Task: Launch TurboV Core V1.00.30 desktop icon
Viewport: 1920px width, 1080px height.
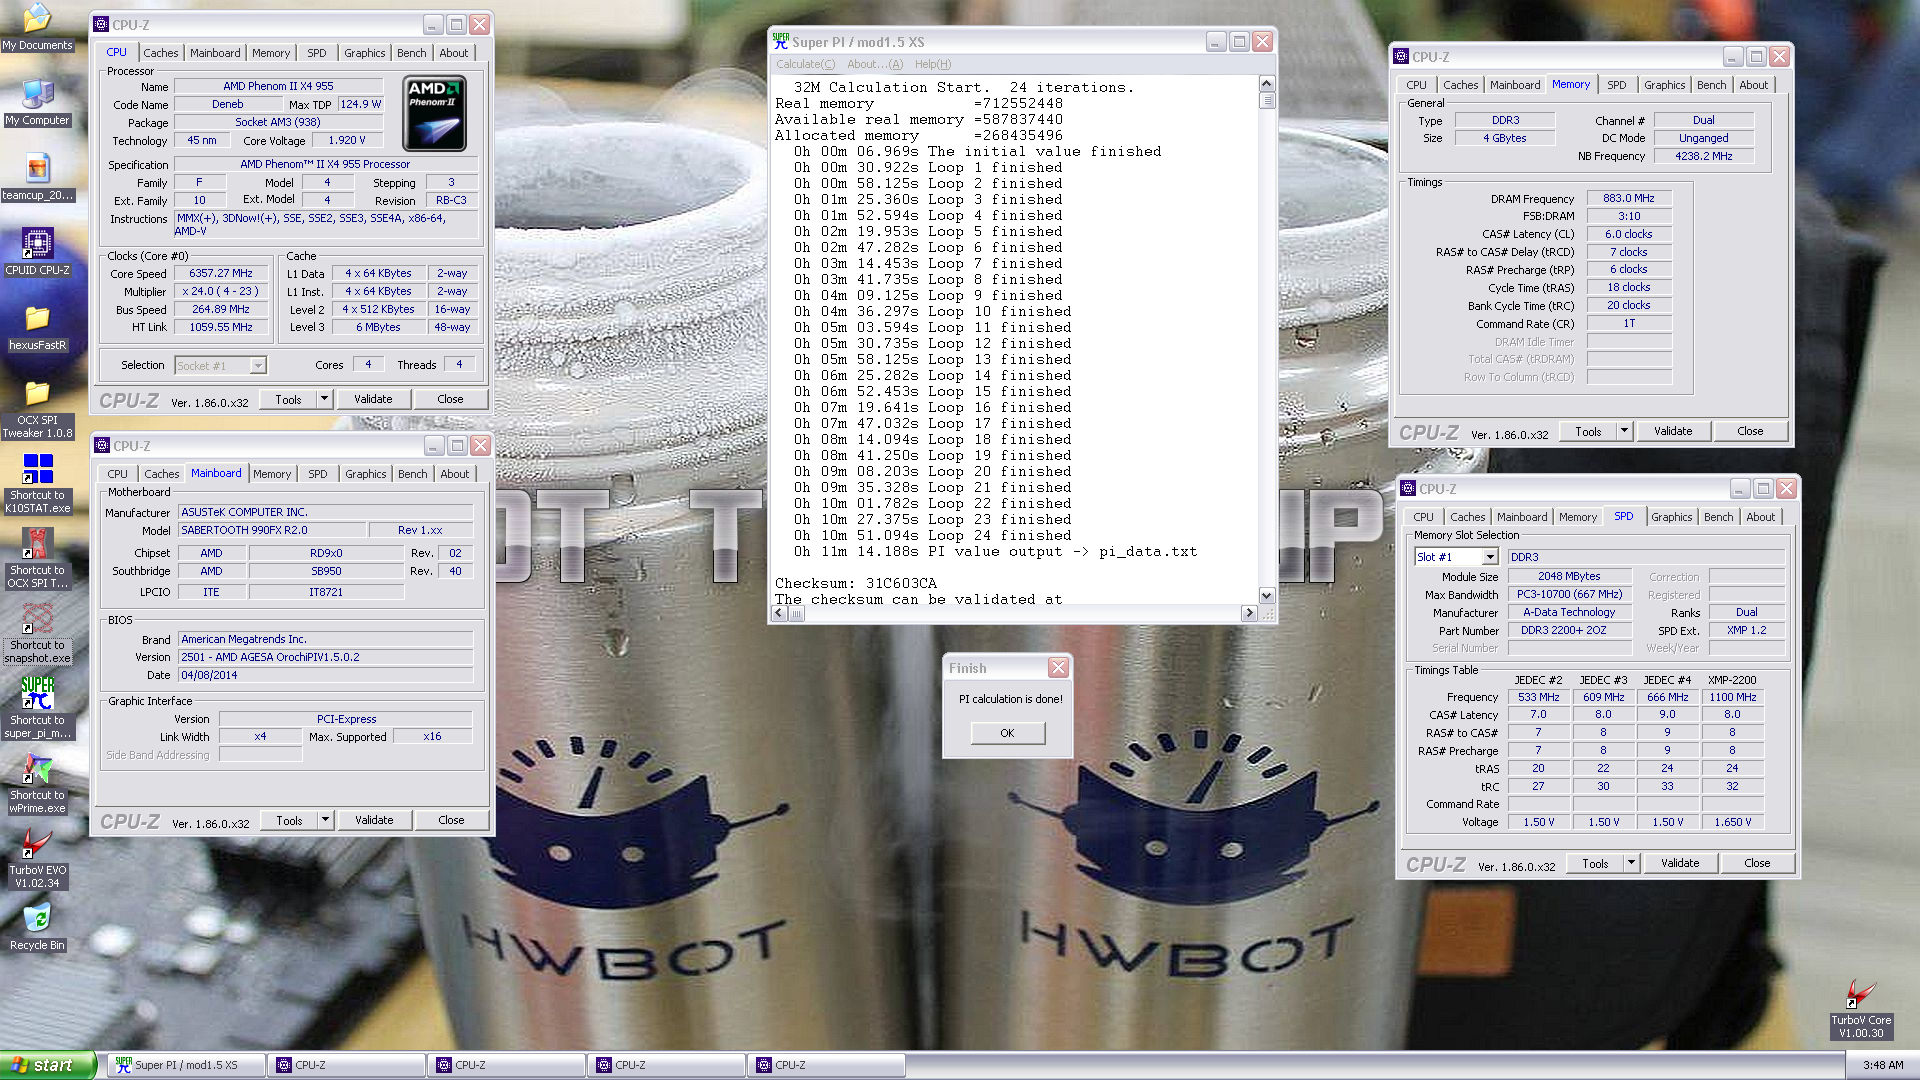Action: coord(1860,1009)
